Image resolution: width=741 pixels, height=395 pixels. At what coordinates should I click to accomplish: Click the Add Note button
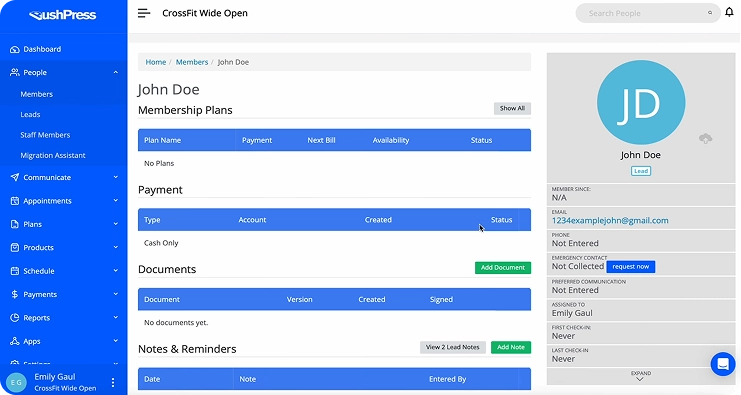pos(511,347)
